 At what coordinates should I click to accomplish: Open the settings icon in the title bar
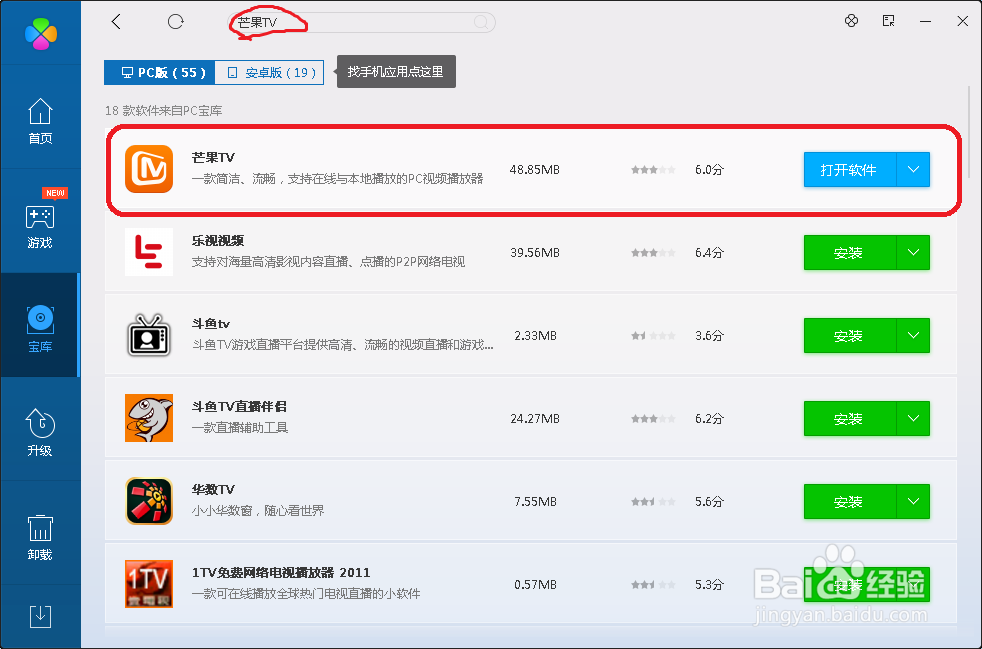[852, 21]
